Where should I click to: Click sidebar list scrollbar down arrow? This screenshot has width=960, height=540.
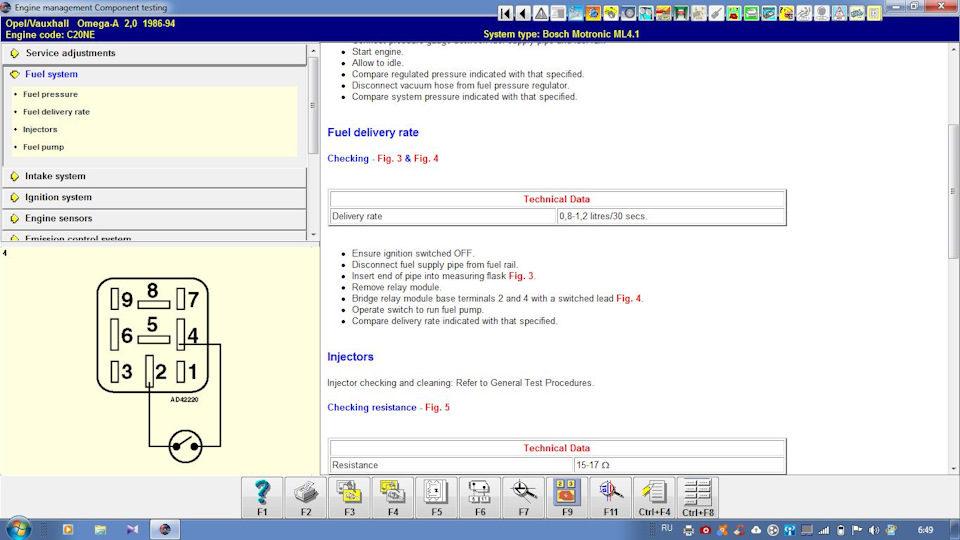tap(313, 234)
